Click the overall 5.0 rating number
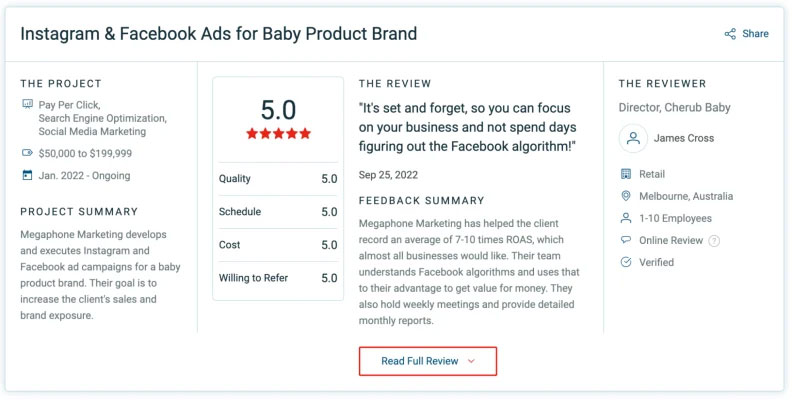The height and width of the screenshot is (400, 792). 278,110
